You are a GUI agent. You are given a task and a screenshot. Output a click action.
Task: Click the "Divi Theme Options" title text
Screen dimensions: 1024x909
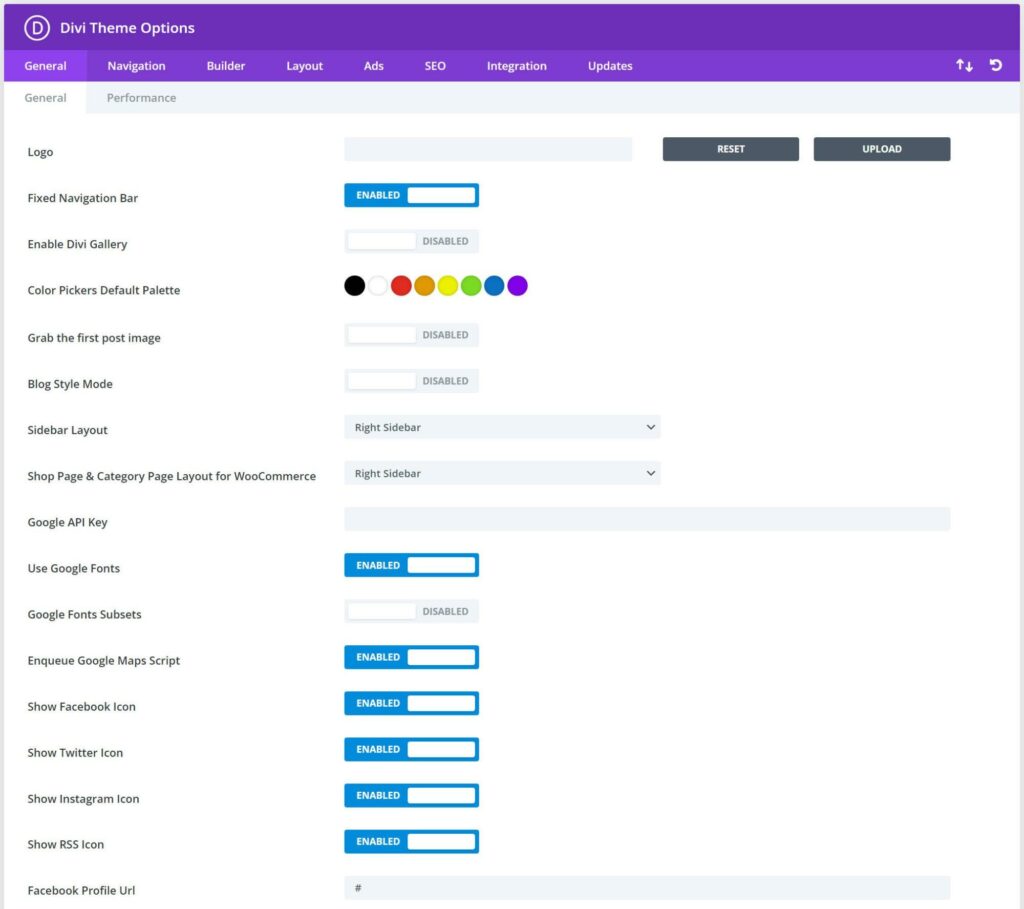tap(127, 28)
